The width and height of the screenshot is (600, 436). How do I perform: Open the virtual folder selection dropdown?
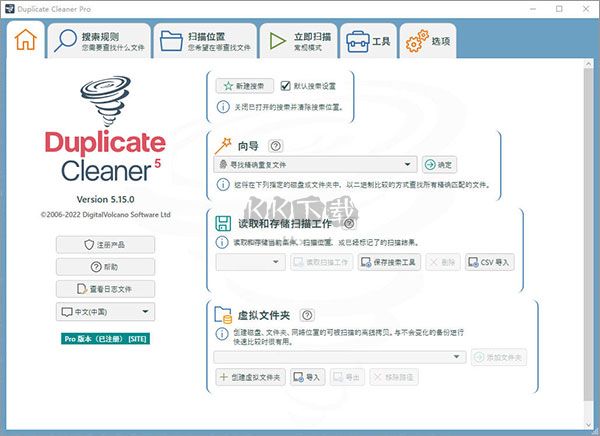click(340, 357)
